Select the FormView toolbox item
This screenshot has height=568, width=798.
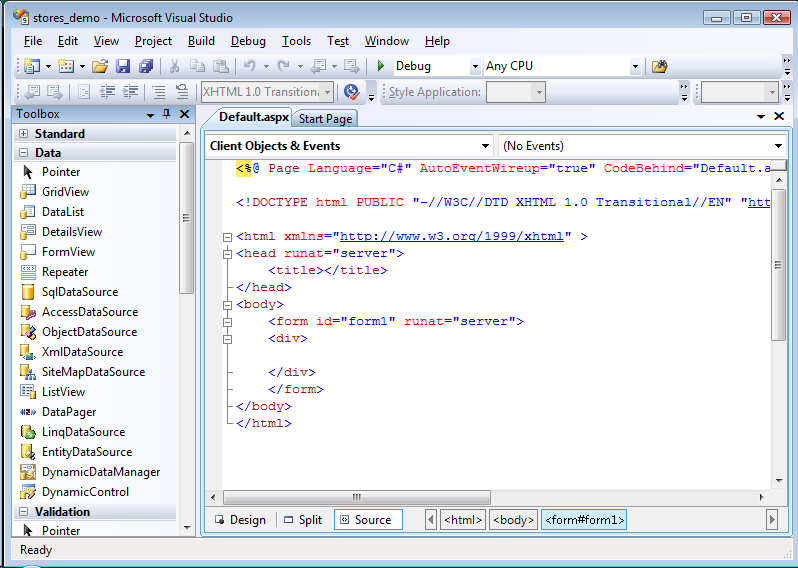click(x=58, y=252)
